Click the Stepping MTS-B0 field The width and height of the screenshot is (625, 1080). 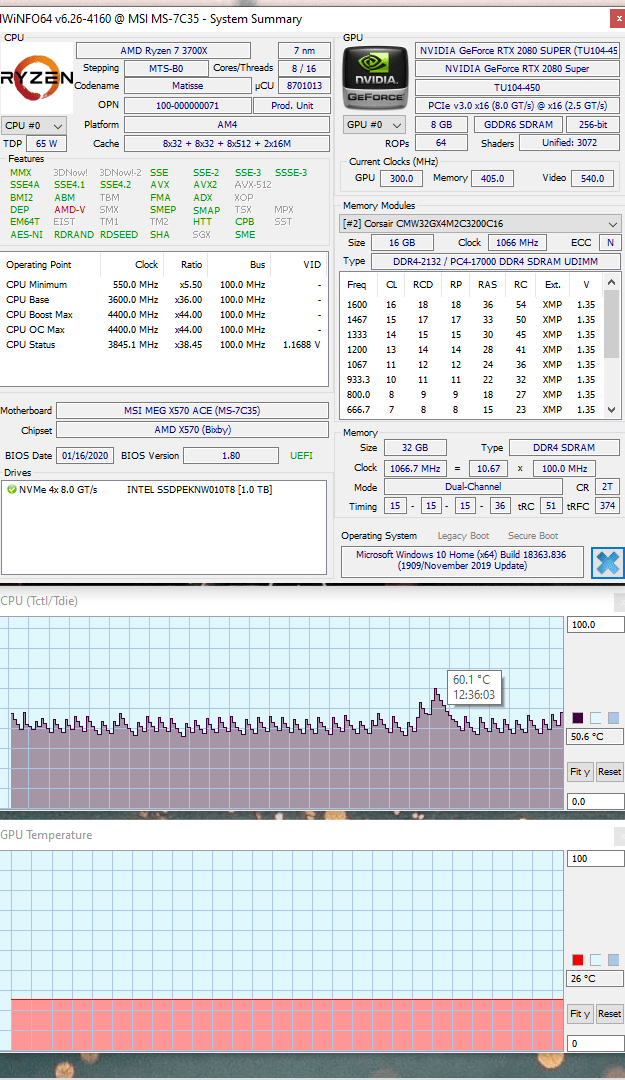click(166, 68)
